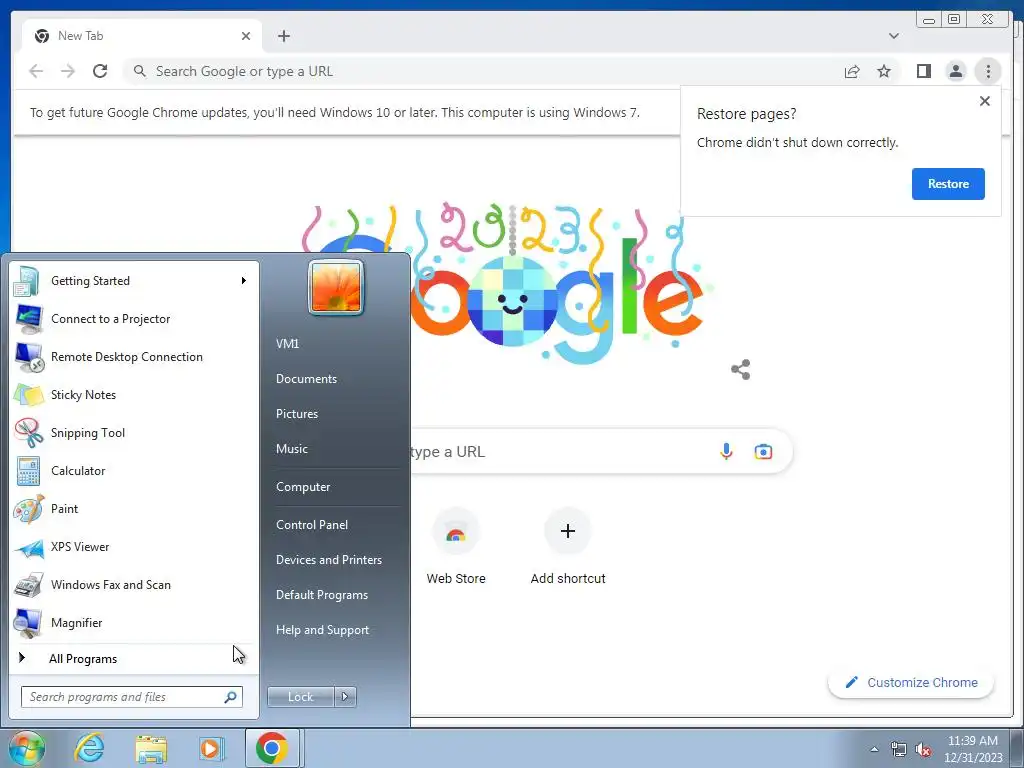Click the Chrome reload page icon
This screenshot has height=768, width=1024.
(x=100, y=71)
